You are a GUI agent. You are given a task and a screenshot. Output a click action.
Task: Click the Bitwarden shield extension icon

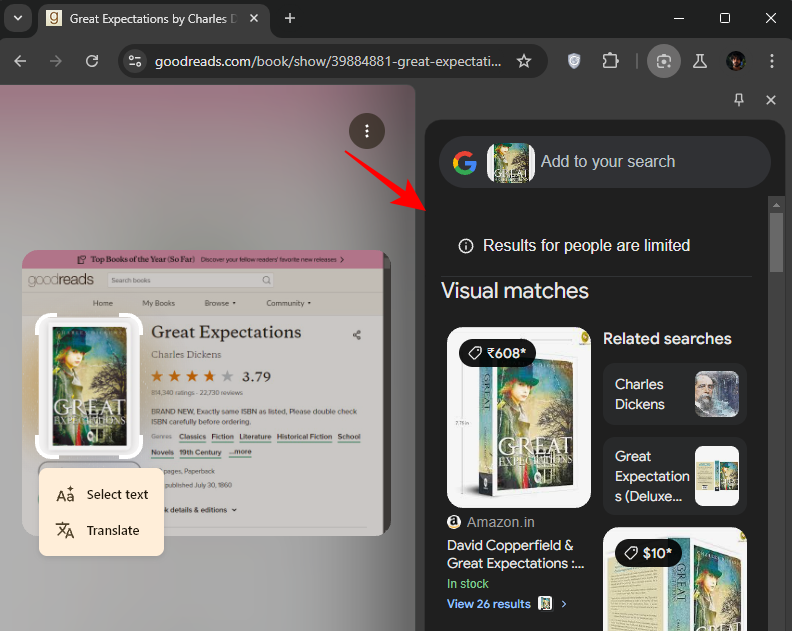[x=574, y=61]
